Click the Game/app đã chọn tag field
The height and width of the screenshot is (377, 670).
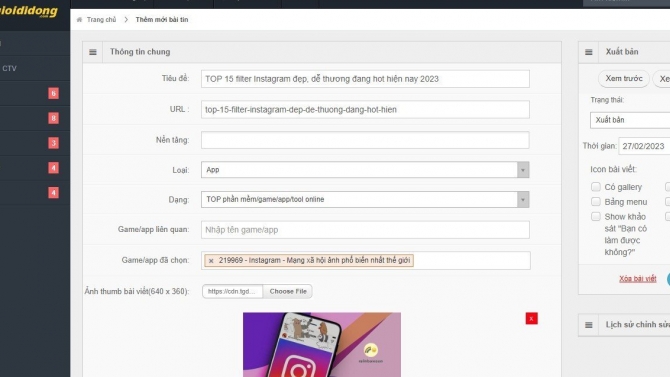(366, 260)
